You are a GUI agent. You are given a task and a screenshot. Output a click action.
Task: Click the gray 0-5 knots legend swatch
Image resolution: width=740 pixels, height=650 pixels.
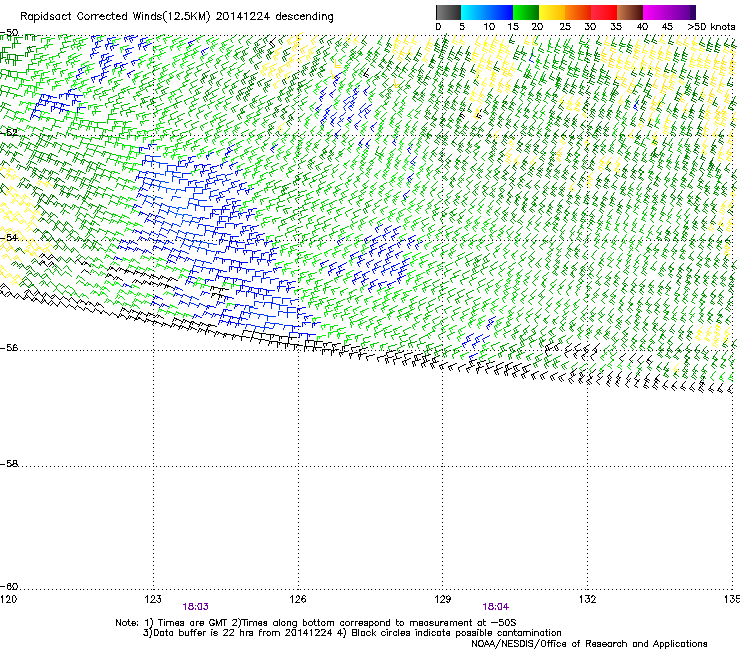[x=448, y=12]
